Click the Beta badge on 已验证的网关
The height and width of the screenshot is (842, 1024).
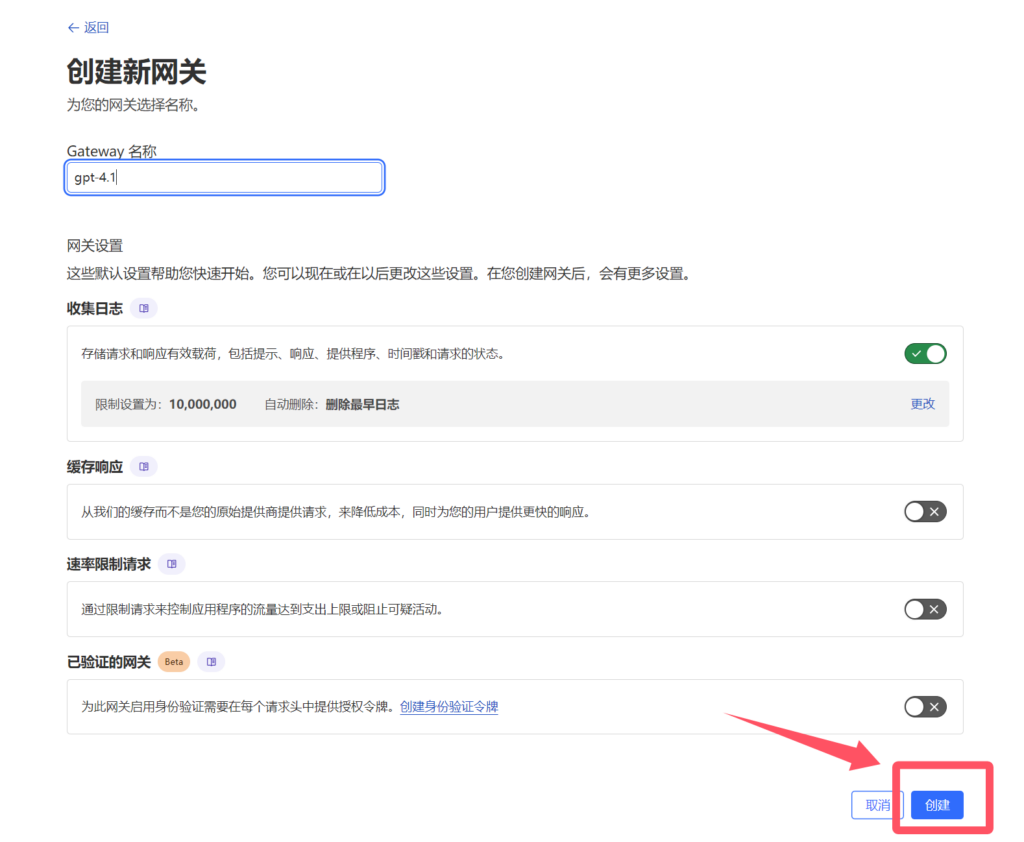tap(172, 661)
